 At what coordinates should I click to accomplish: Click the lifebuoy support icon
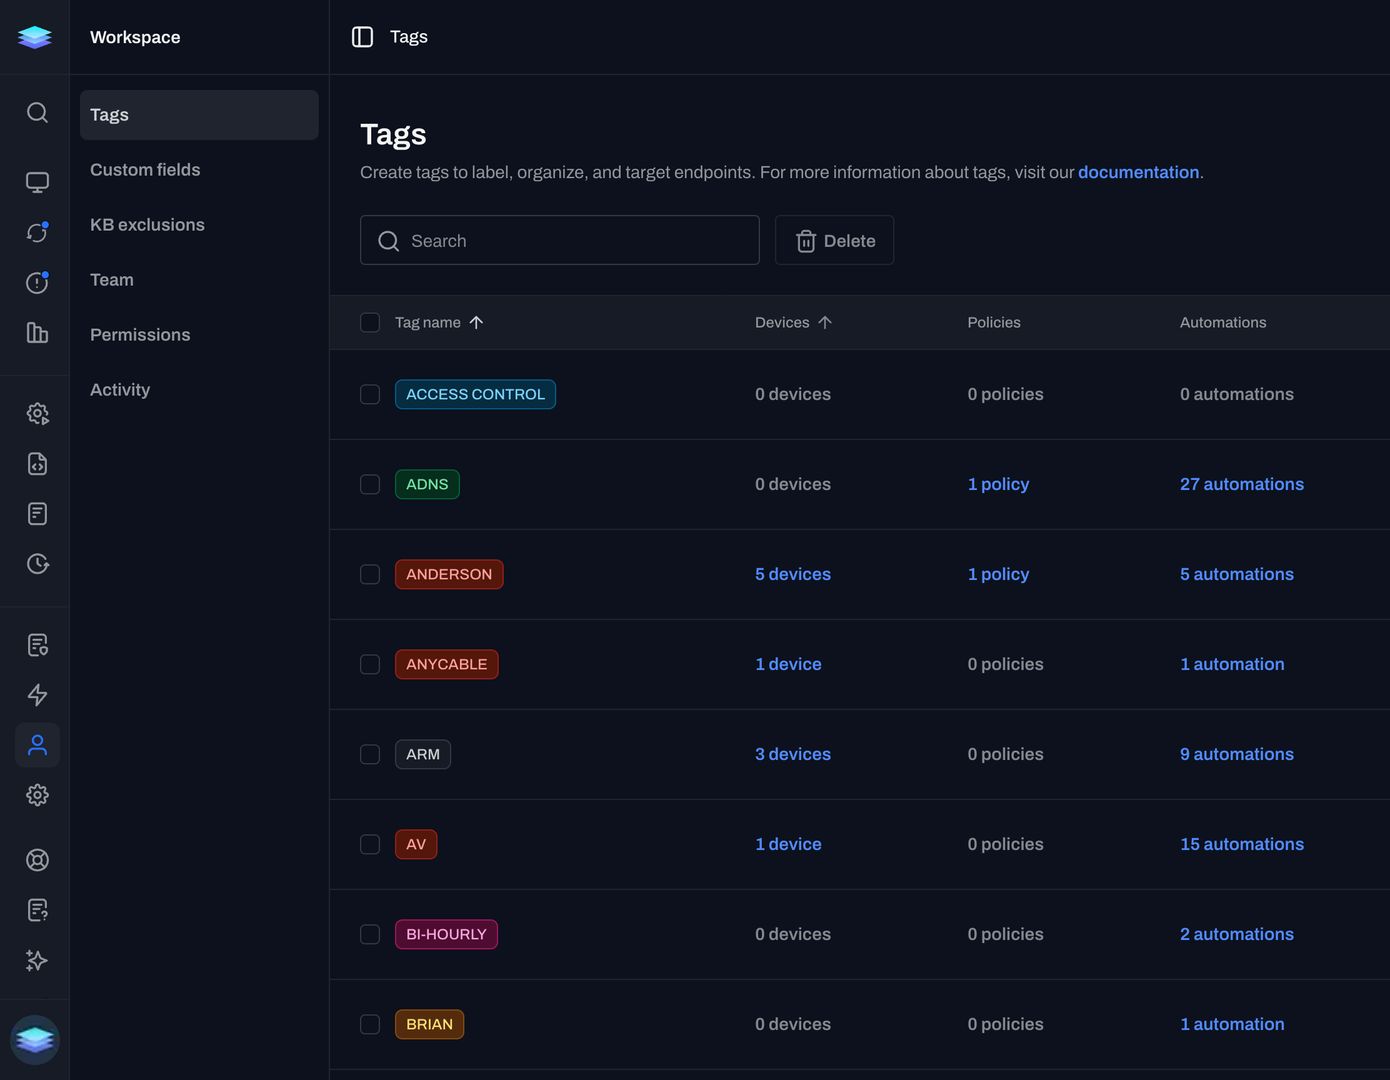click(x=37, y=860)
